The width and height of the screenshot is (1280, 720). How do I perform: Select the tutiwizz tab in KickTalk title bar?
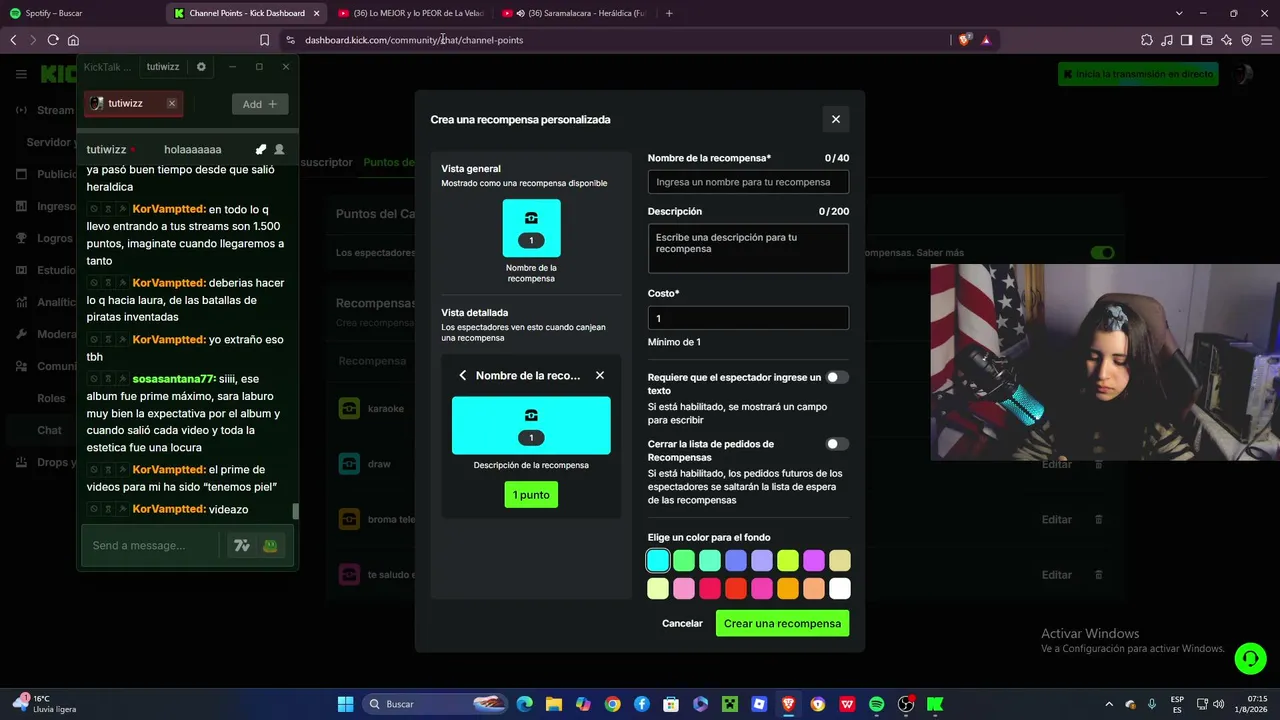163,67
